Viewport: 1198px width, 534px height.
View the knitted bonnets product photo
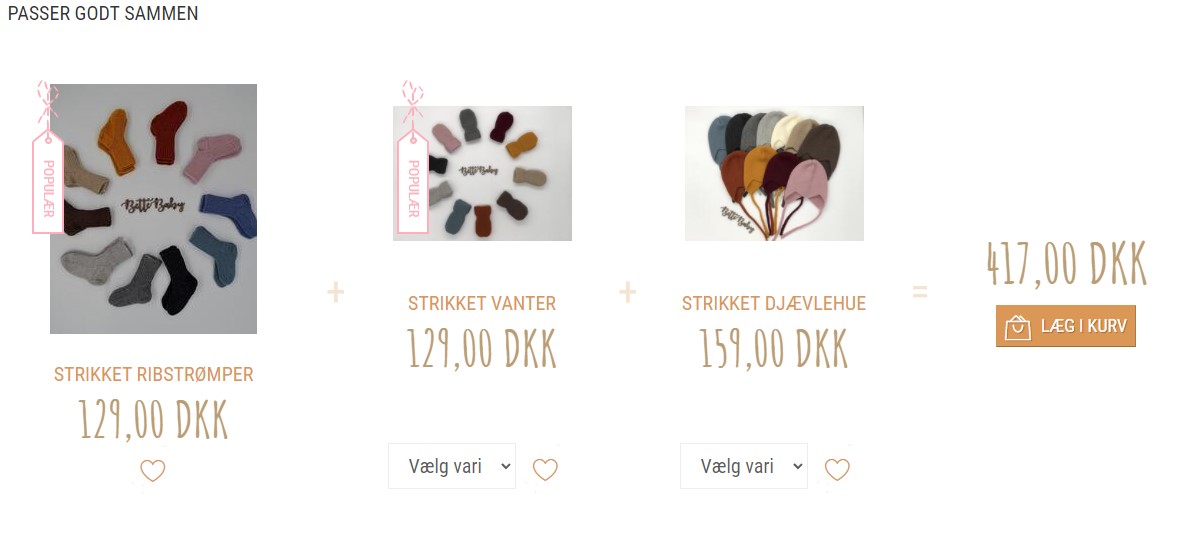(774, 173)
